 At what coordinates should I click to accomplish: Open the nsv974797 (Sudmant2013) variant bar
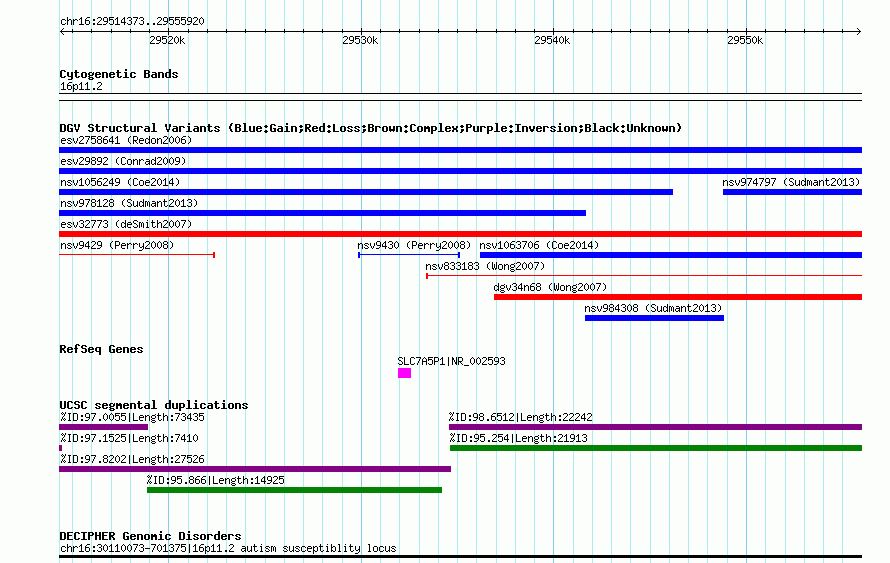[792, 192]
